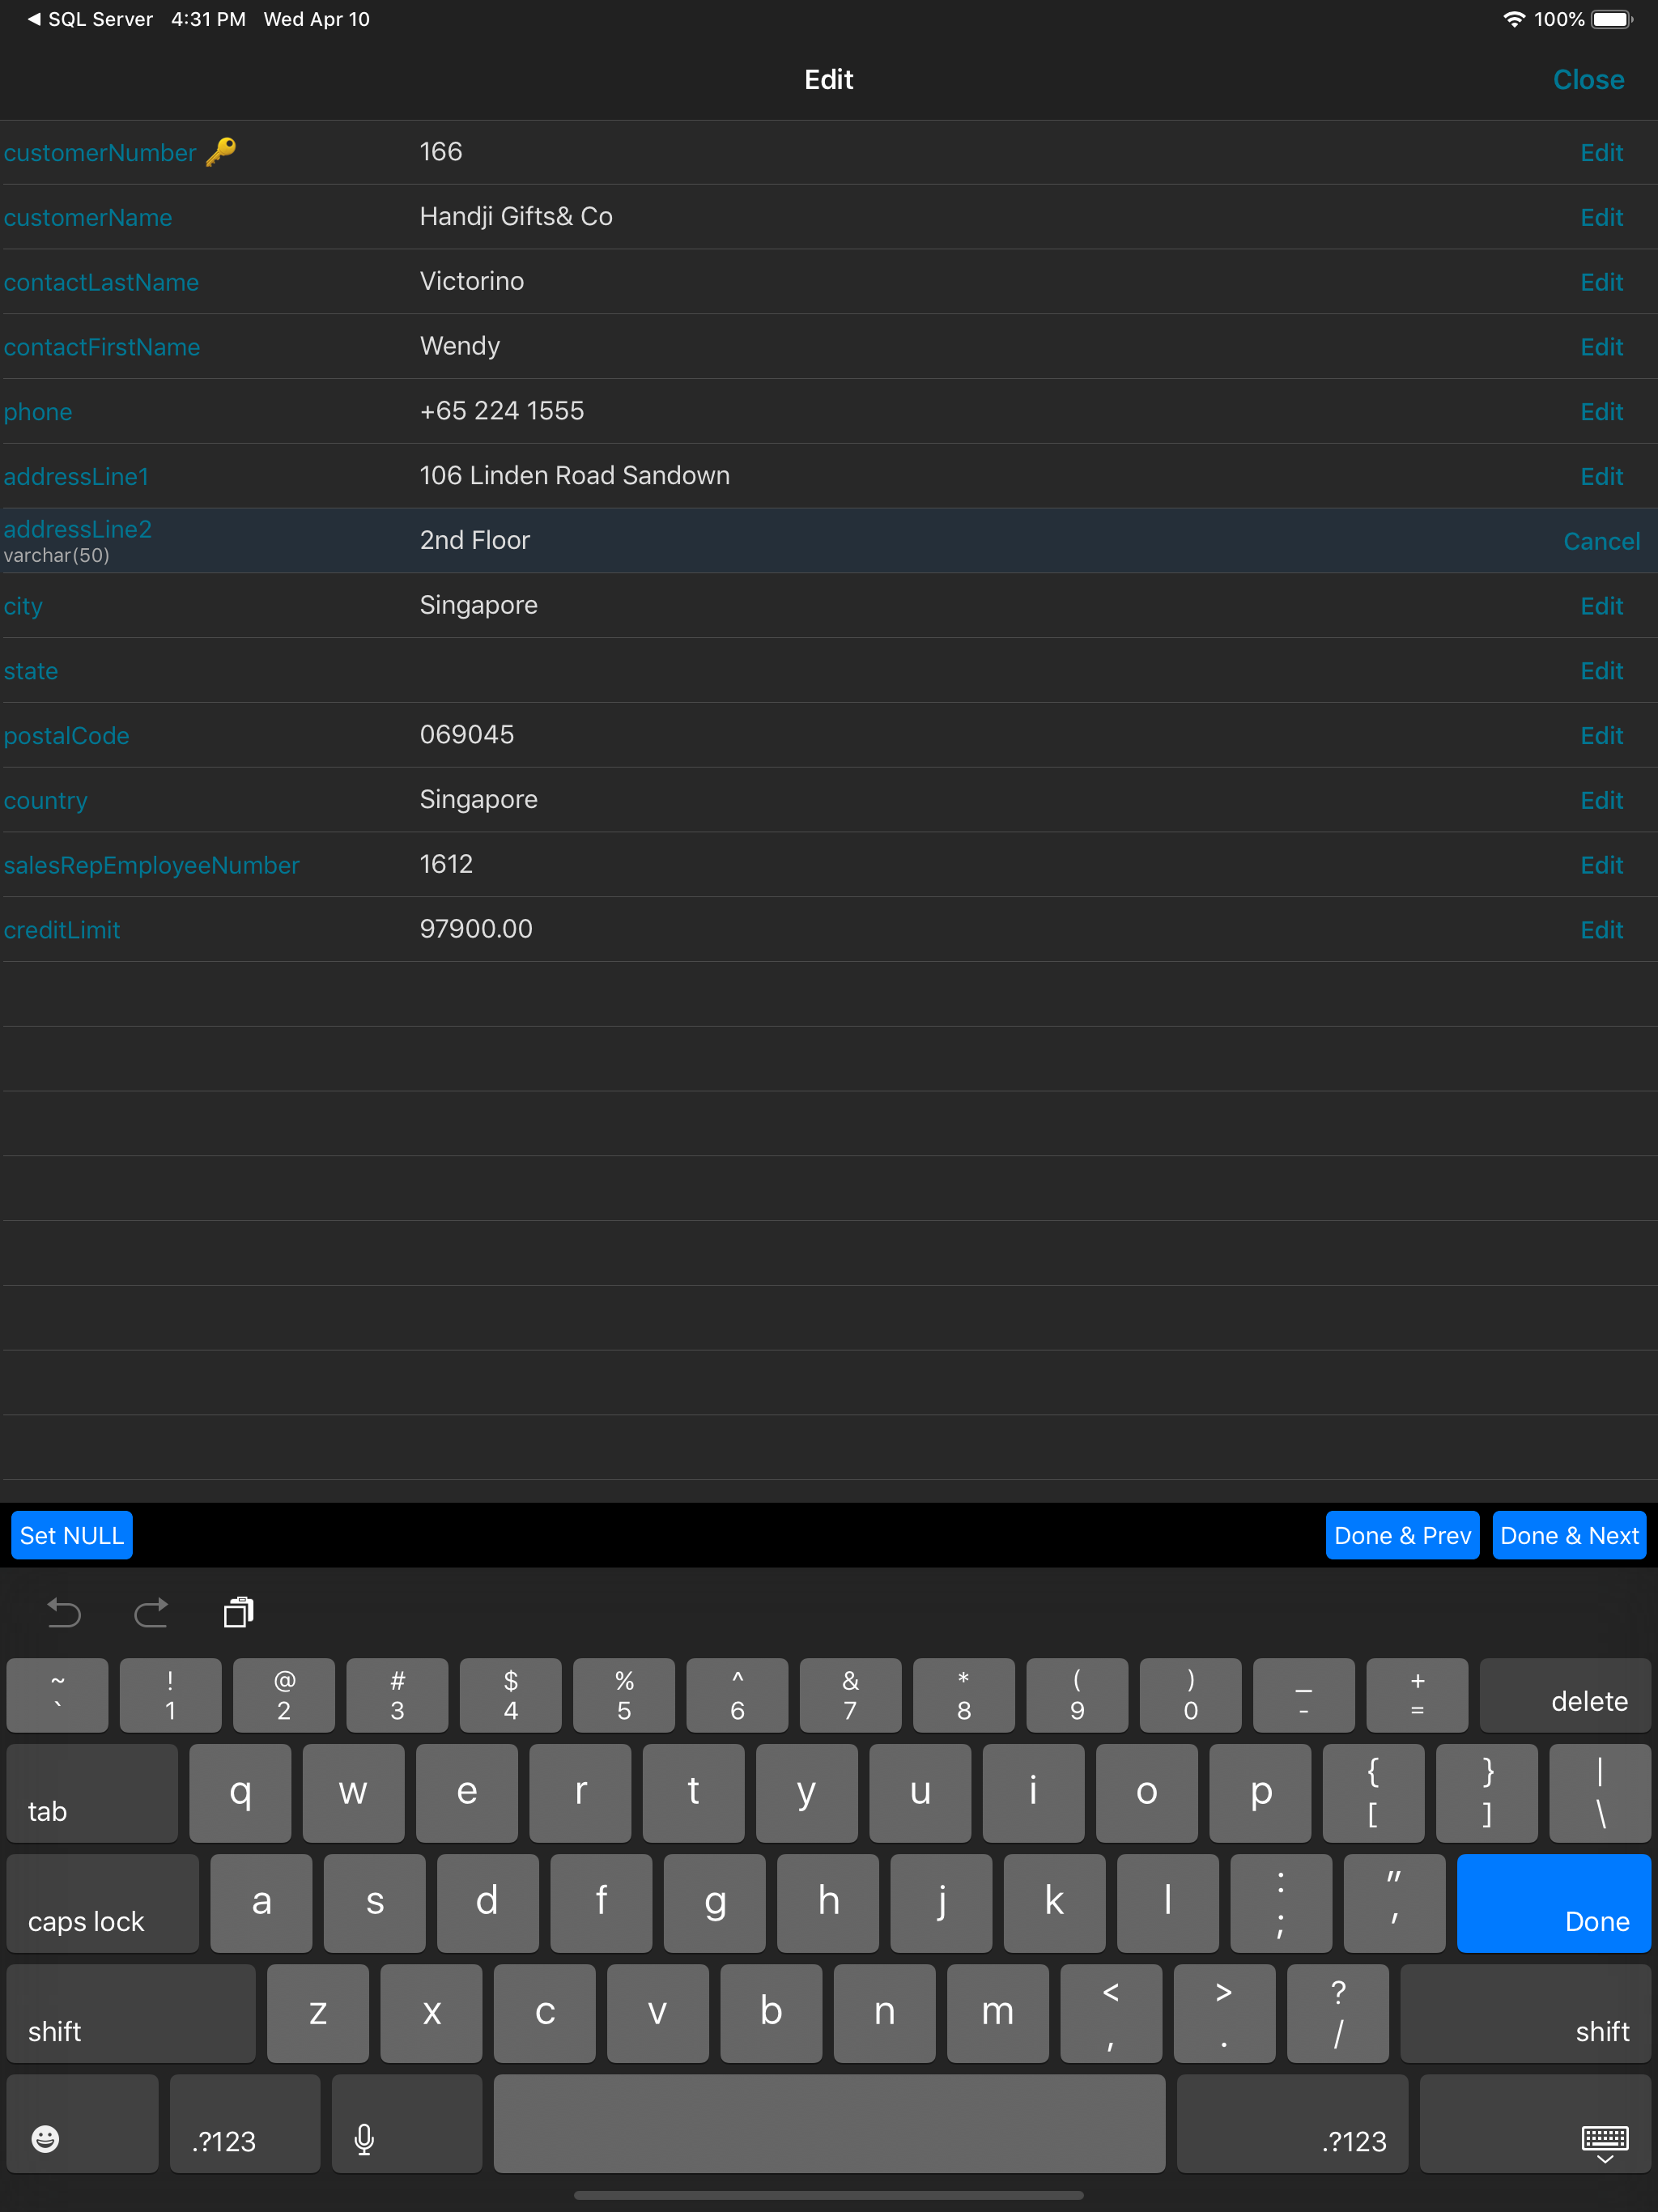The height and width of the screenshot is (2212, 1658).
Task: Set addressLine2 value to NULL
Action: 72,1535
